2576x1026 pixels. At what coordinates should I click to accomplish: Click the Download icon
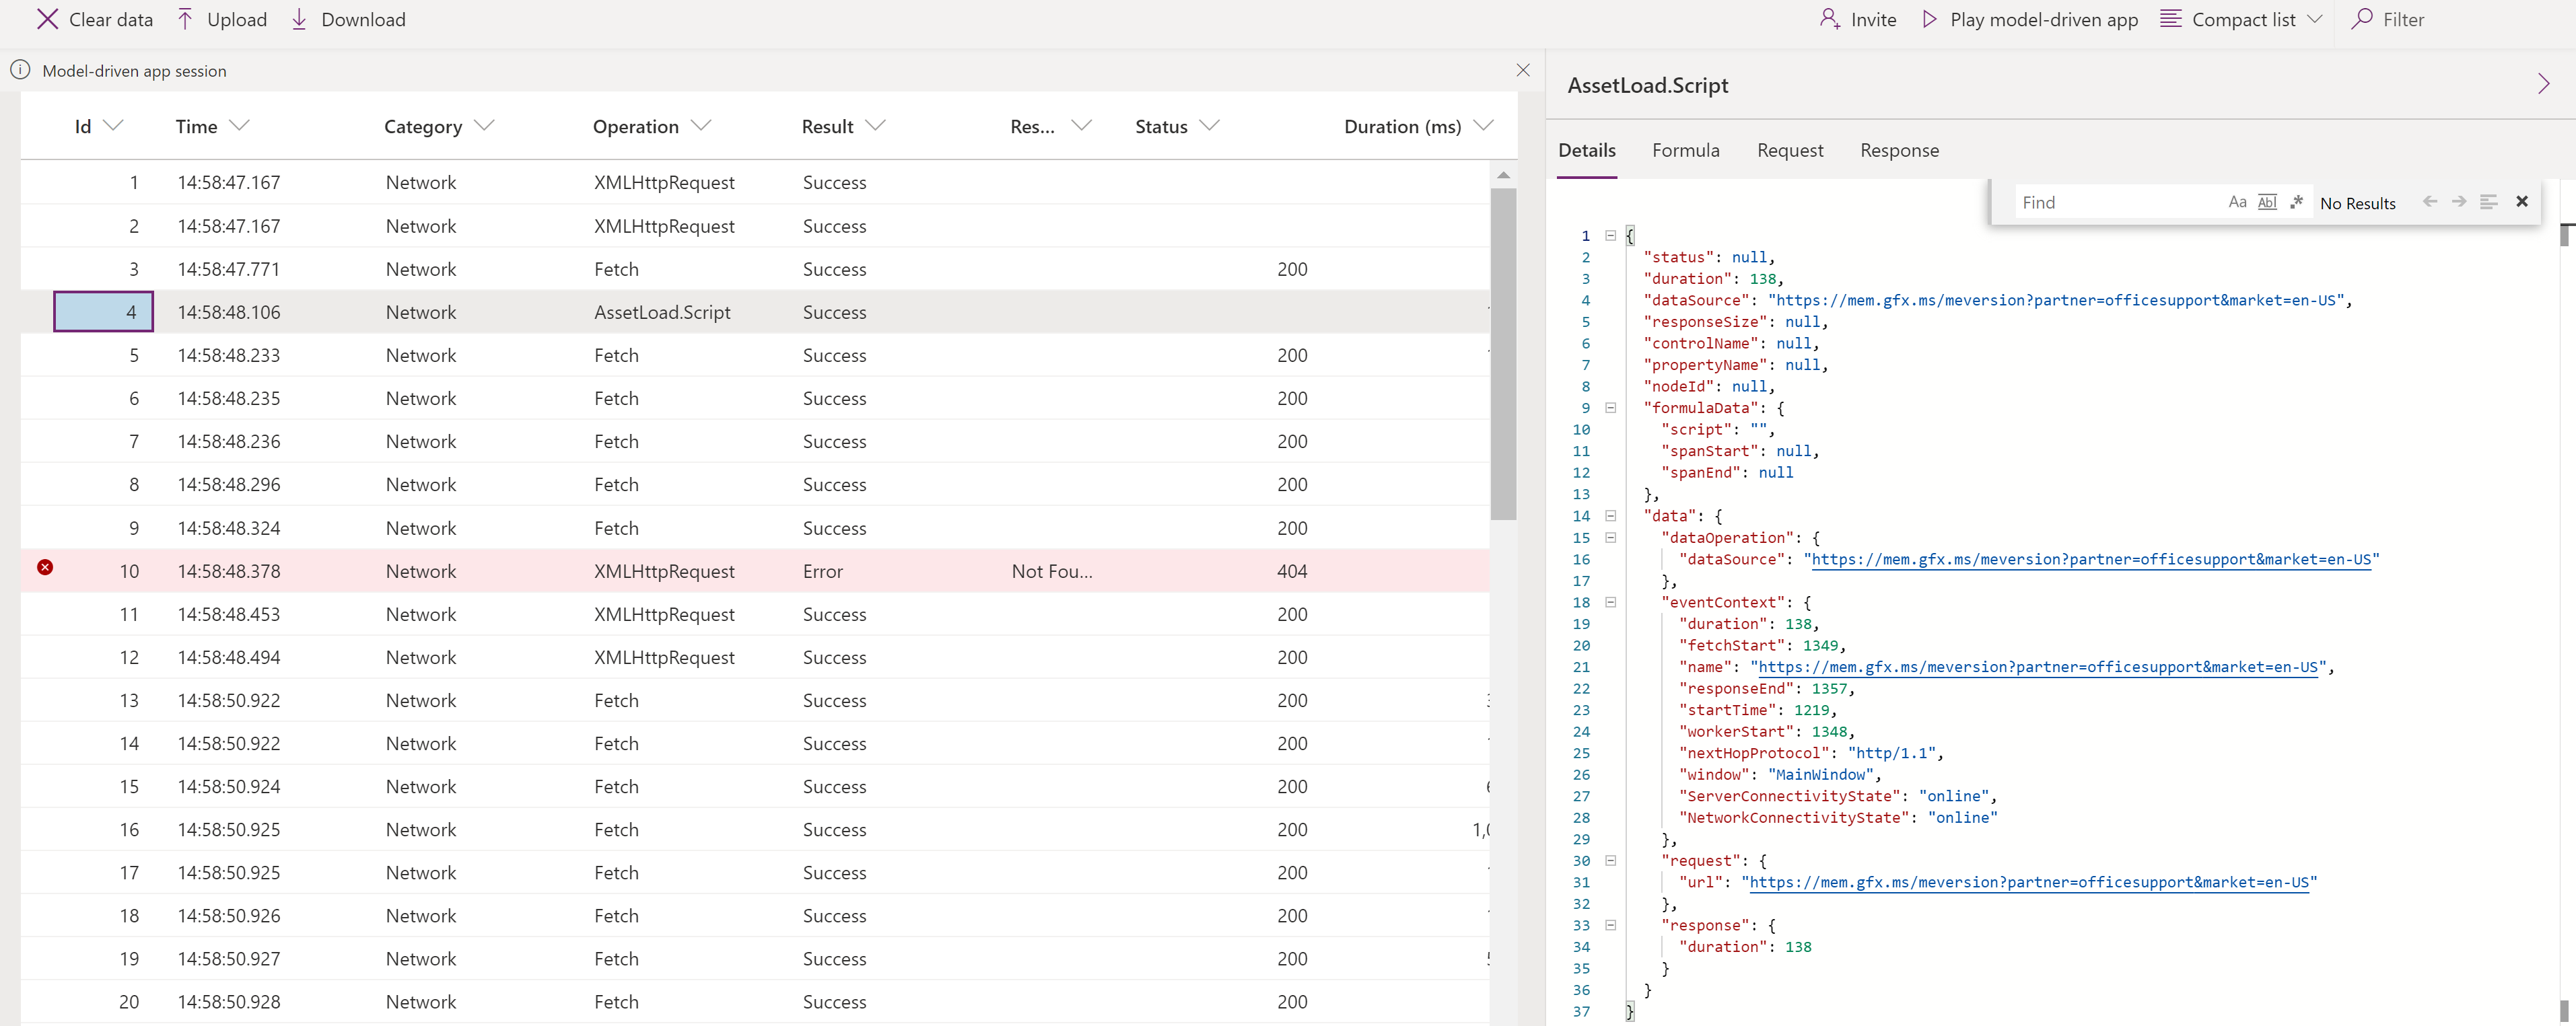coord(299,18)
